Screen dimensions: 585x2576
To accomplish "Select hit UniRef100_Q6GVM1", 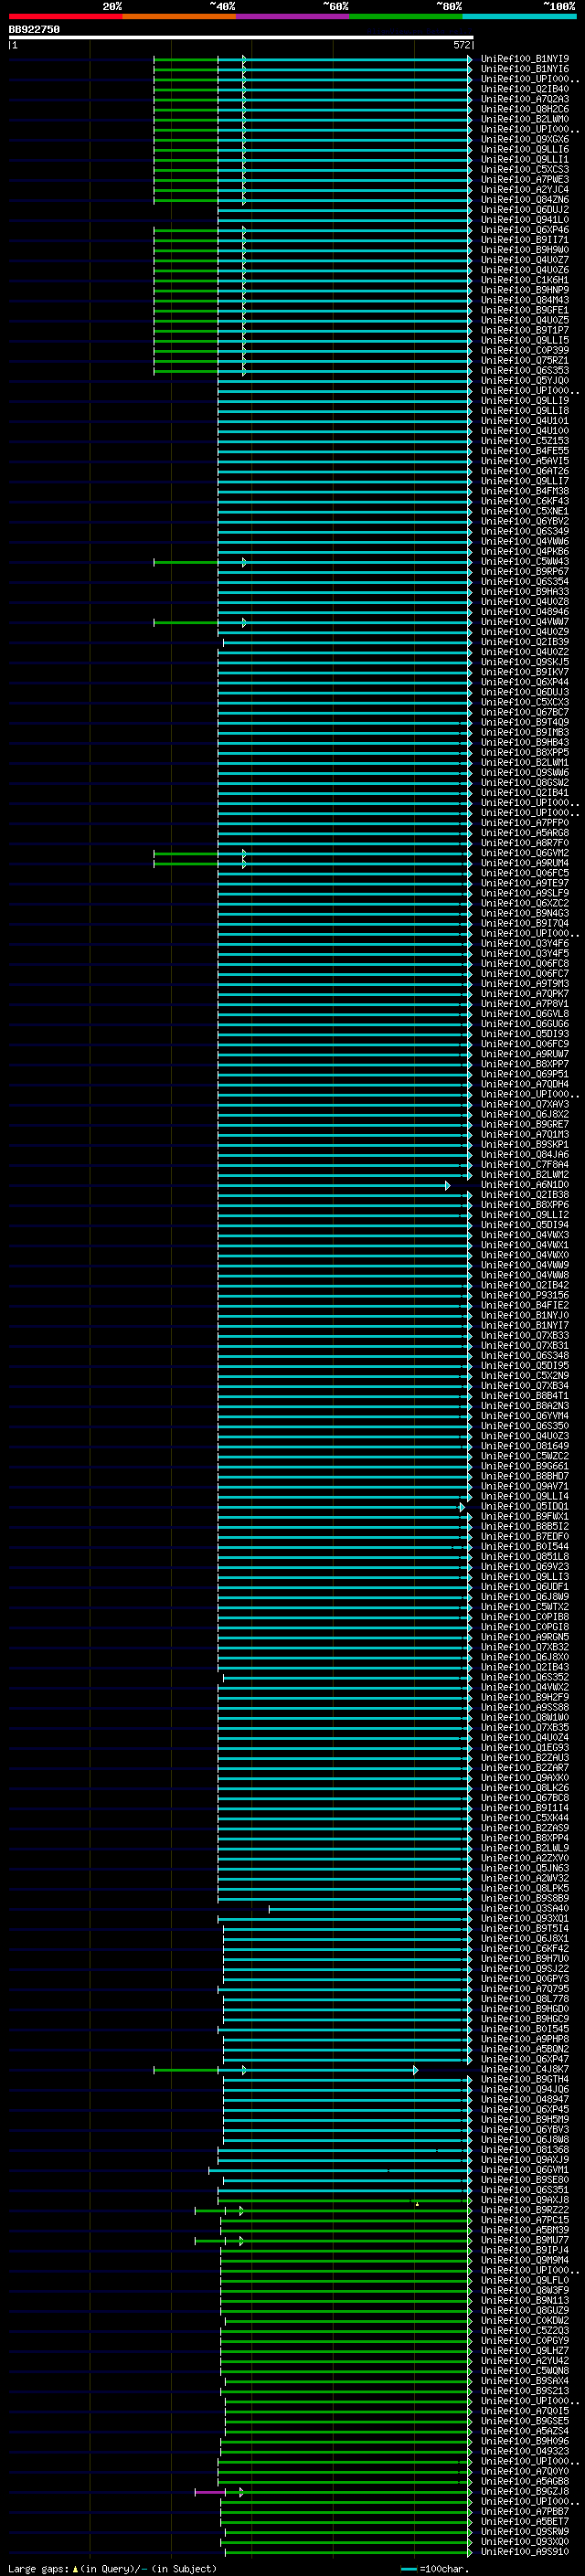I will pyautogui.click(x=525, y=2169).
